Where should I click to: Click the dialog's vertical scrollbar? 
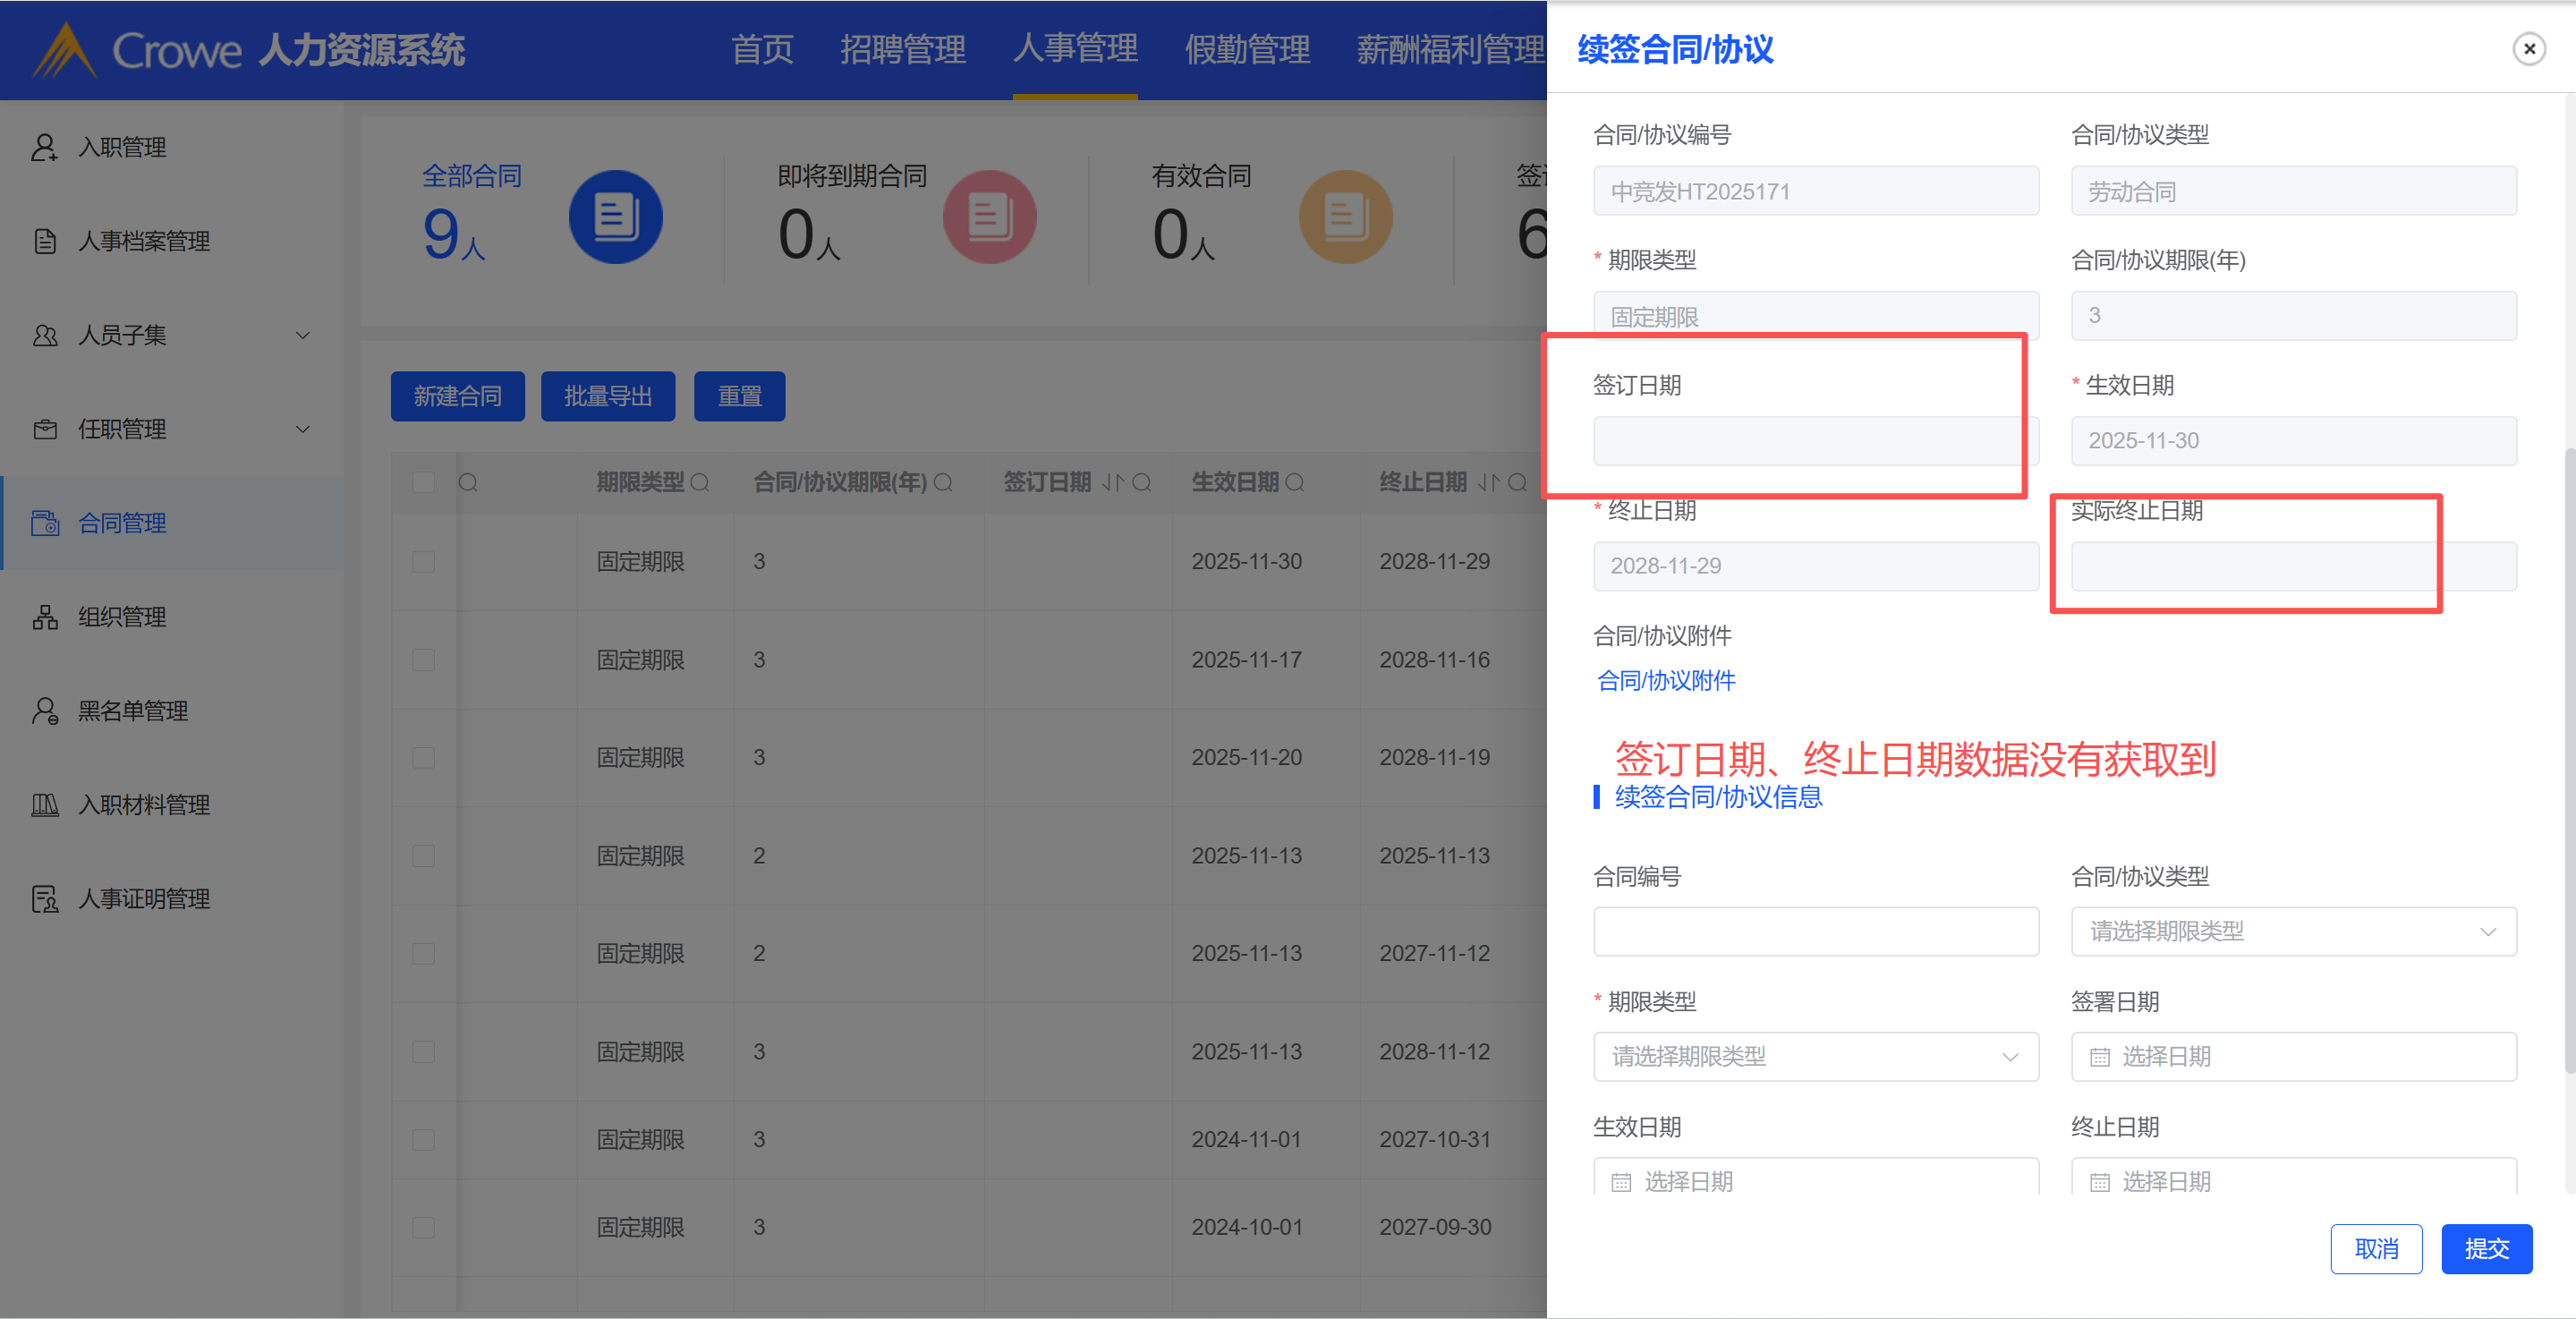(2568, 760)
